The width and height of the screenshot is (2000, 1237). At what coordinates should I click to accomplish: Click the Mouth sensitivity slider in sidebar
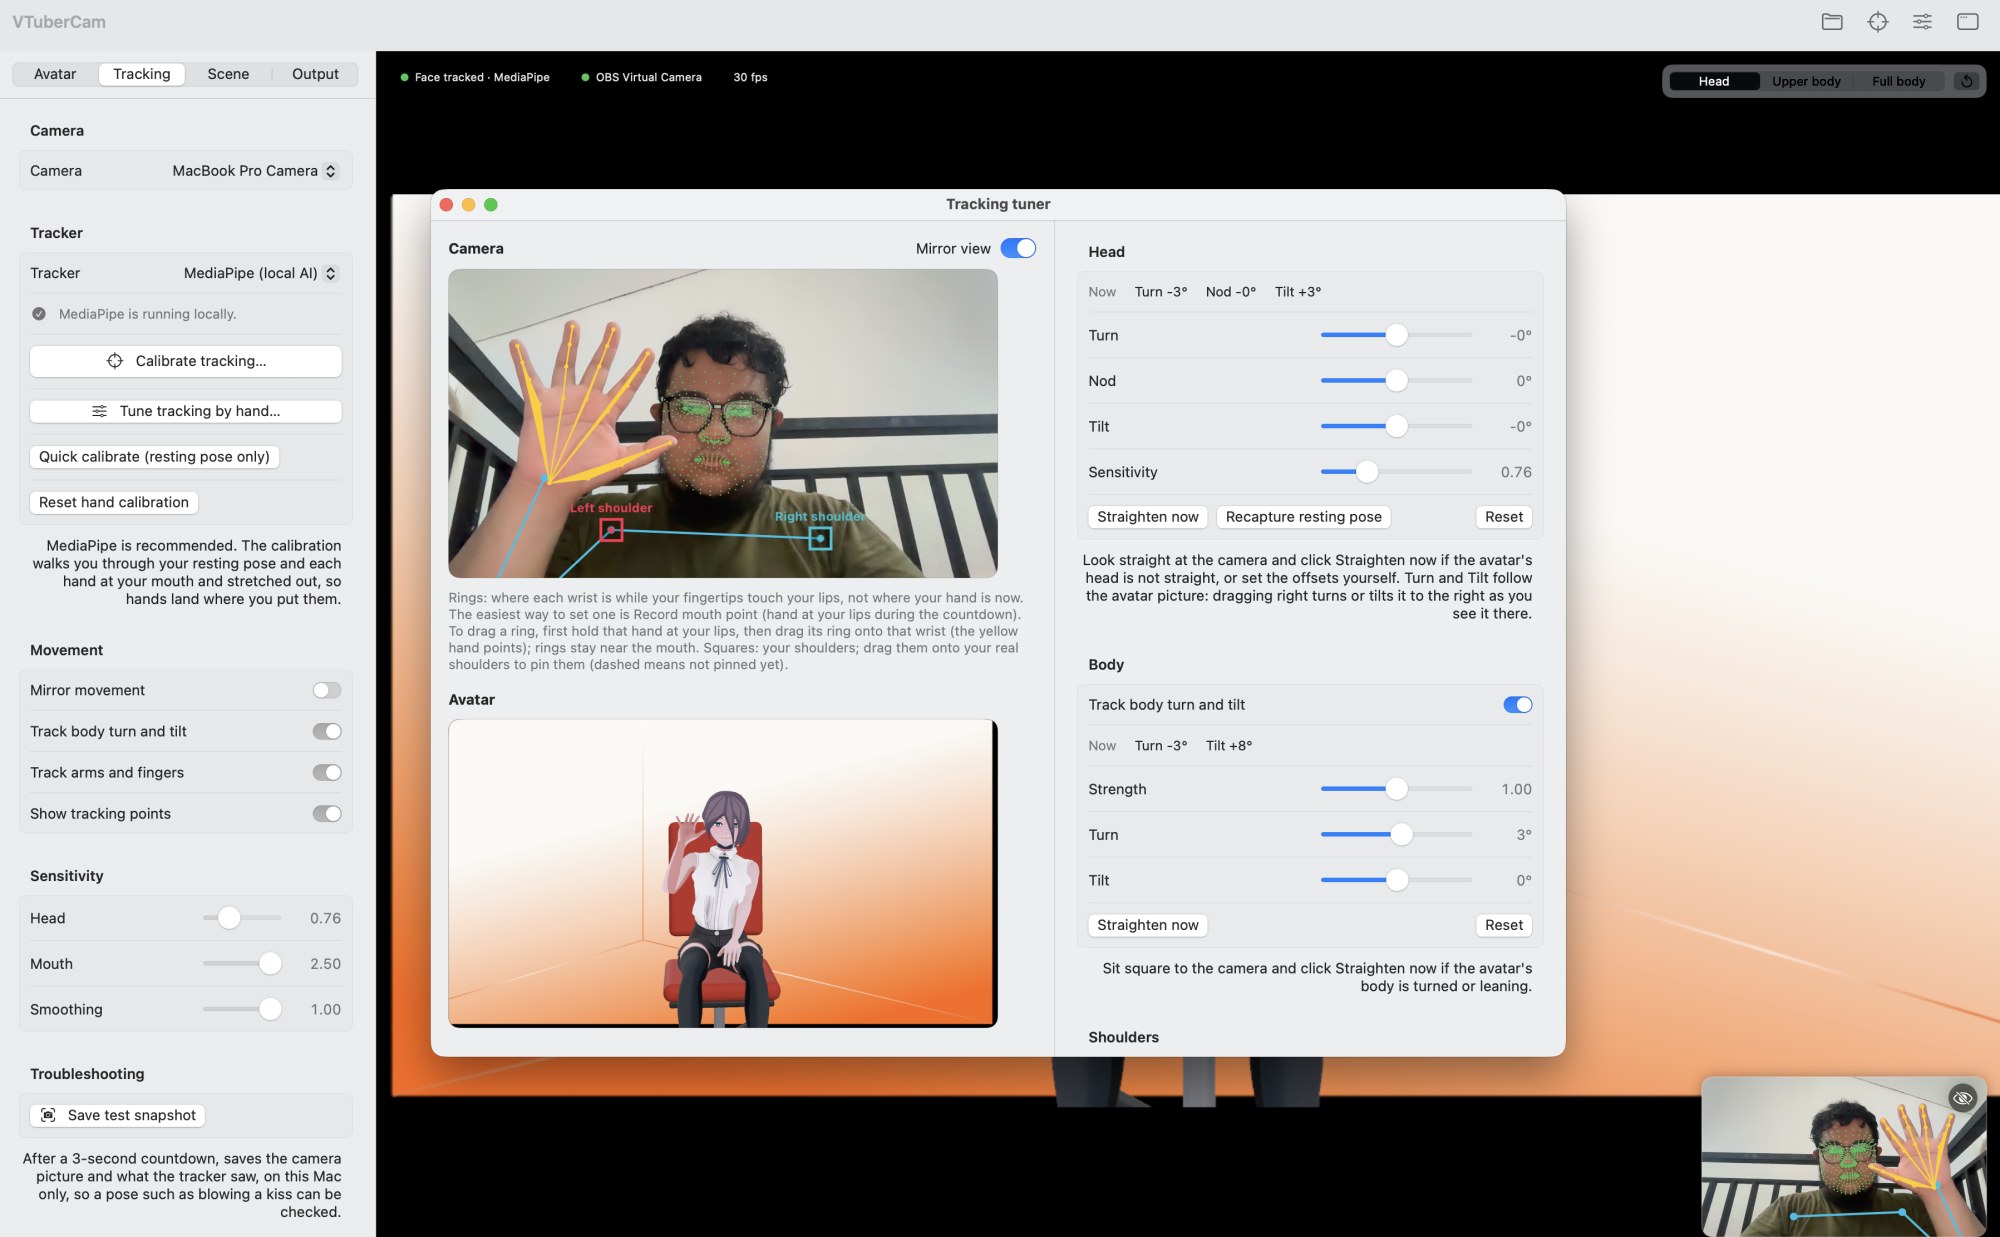point(242,964)
